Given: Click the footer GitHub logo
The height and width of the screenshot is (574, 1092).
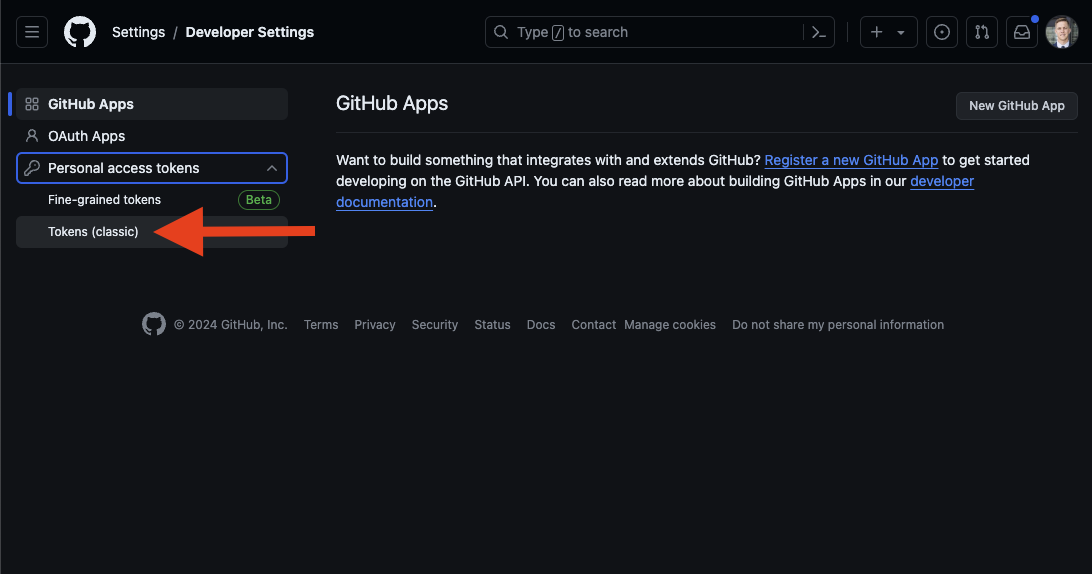Looking at the screenshot, I should (x=154, y=324).
